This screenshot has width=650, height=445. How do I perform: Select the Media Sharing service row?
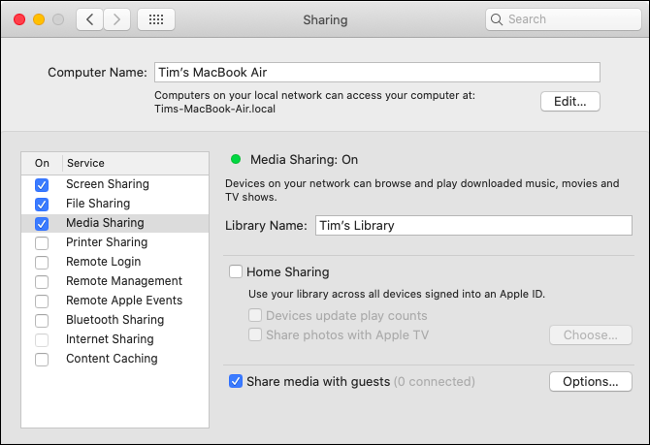[x=115, y=223]
